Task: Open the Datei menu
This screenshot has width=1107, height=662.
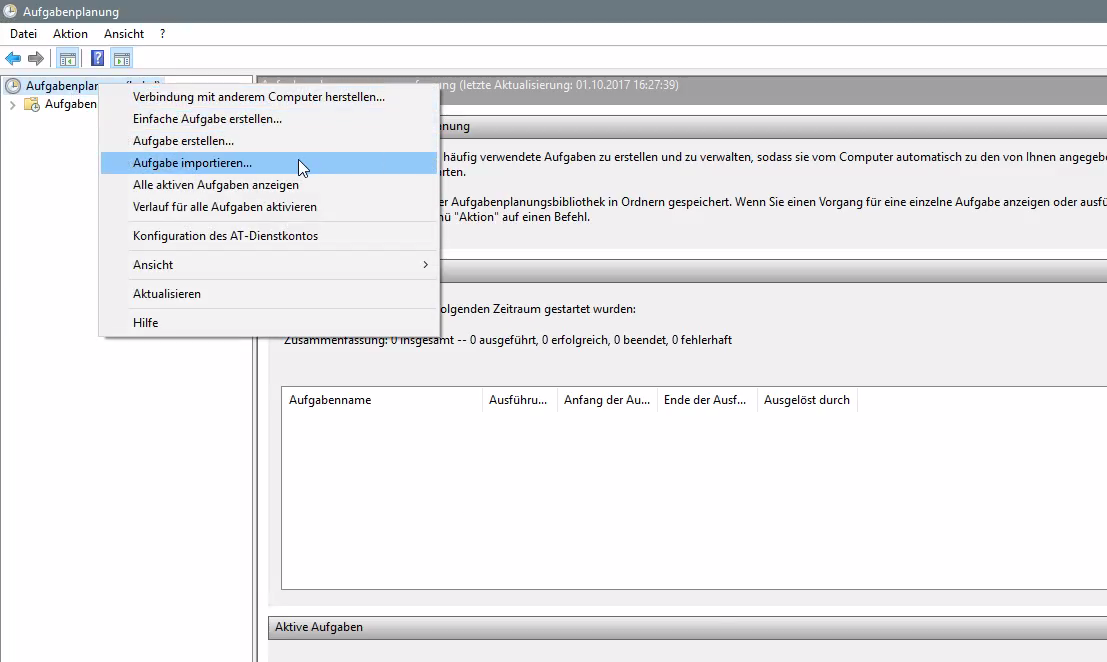Action: tap(23, 34)
